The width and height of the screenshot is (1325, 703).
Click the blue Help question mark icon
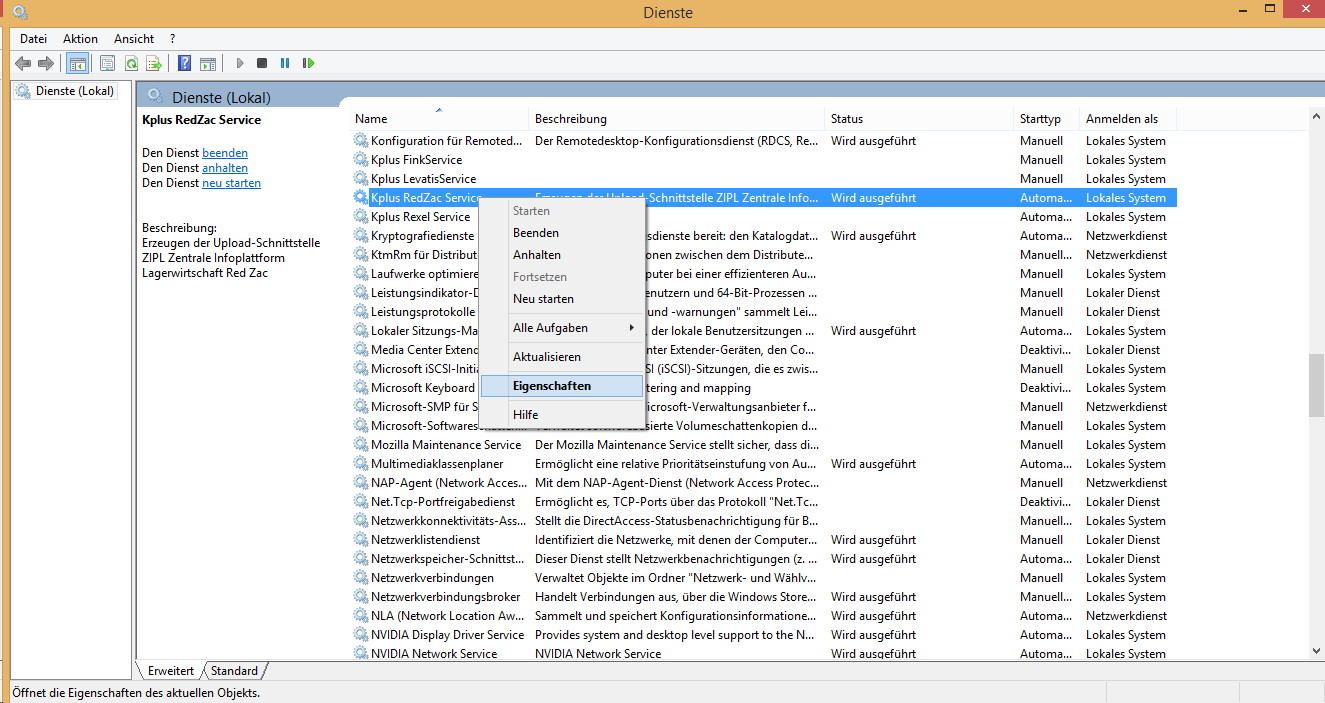[184, 63]
